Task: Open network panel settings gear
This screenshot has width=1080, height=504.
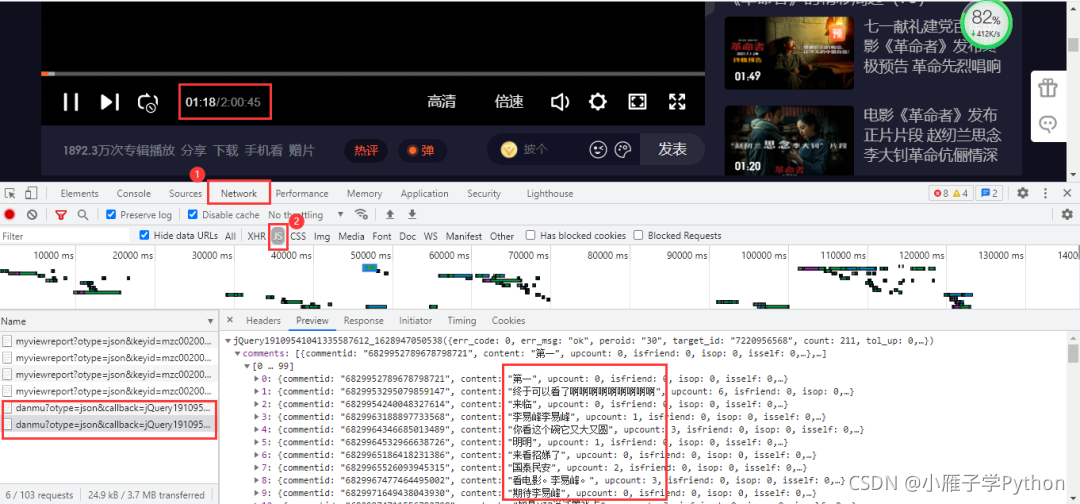Action: tap(1067, 215)
